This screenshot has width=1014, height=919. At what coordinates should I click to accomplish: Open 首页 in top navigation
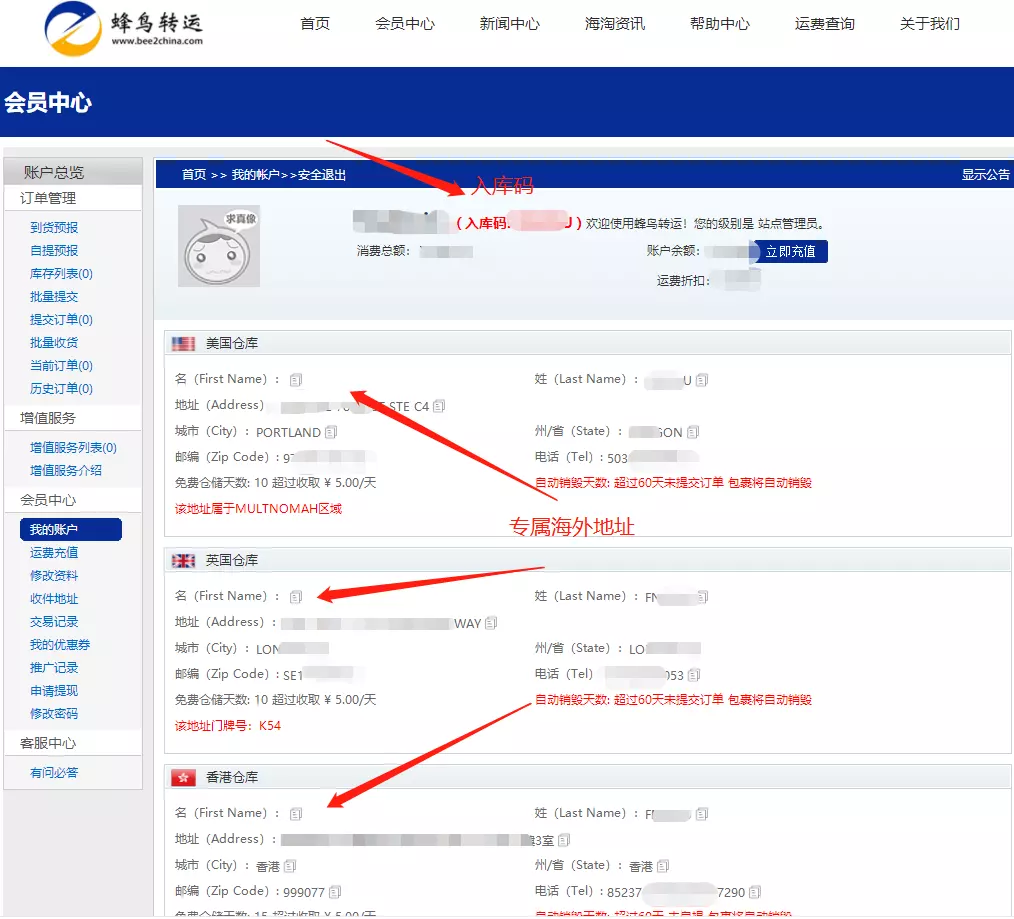click(315, 24)
